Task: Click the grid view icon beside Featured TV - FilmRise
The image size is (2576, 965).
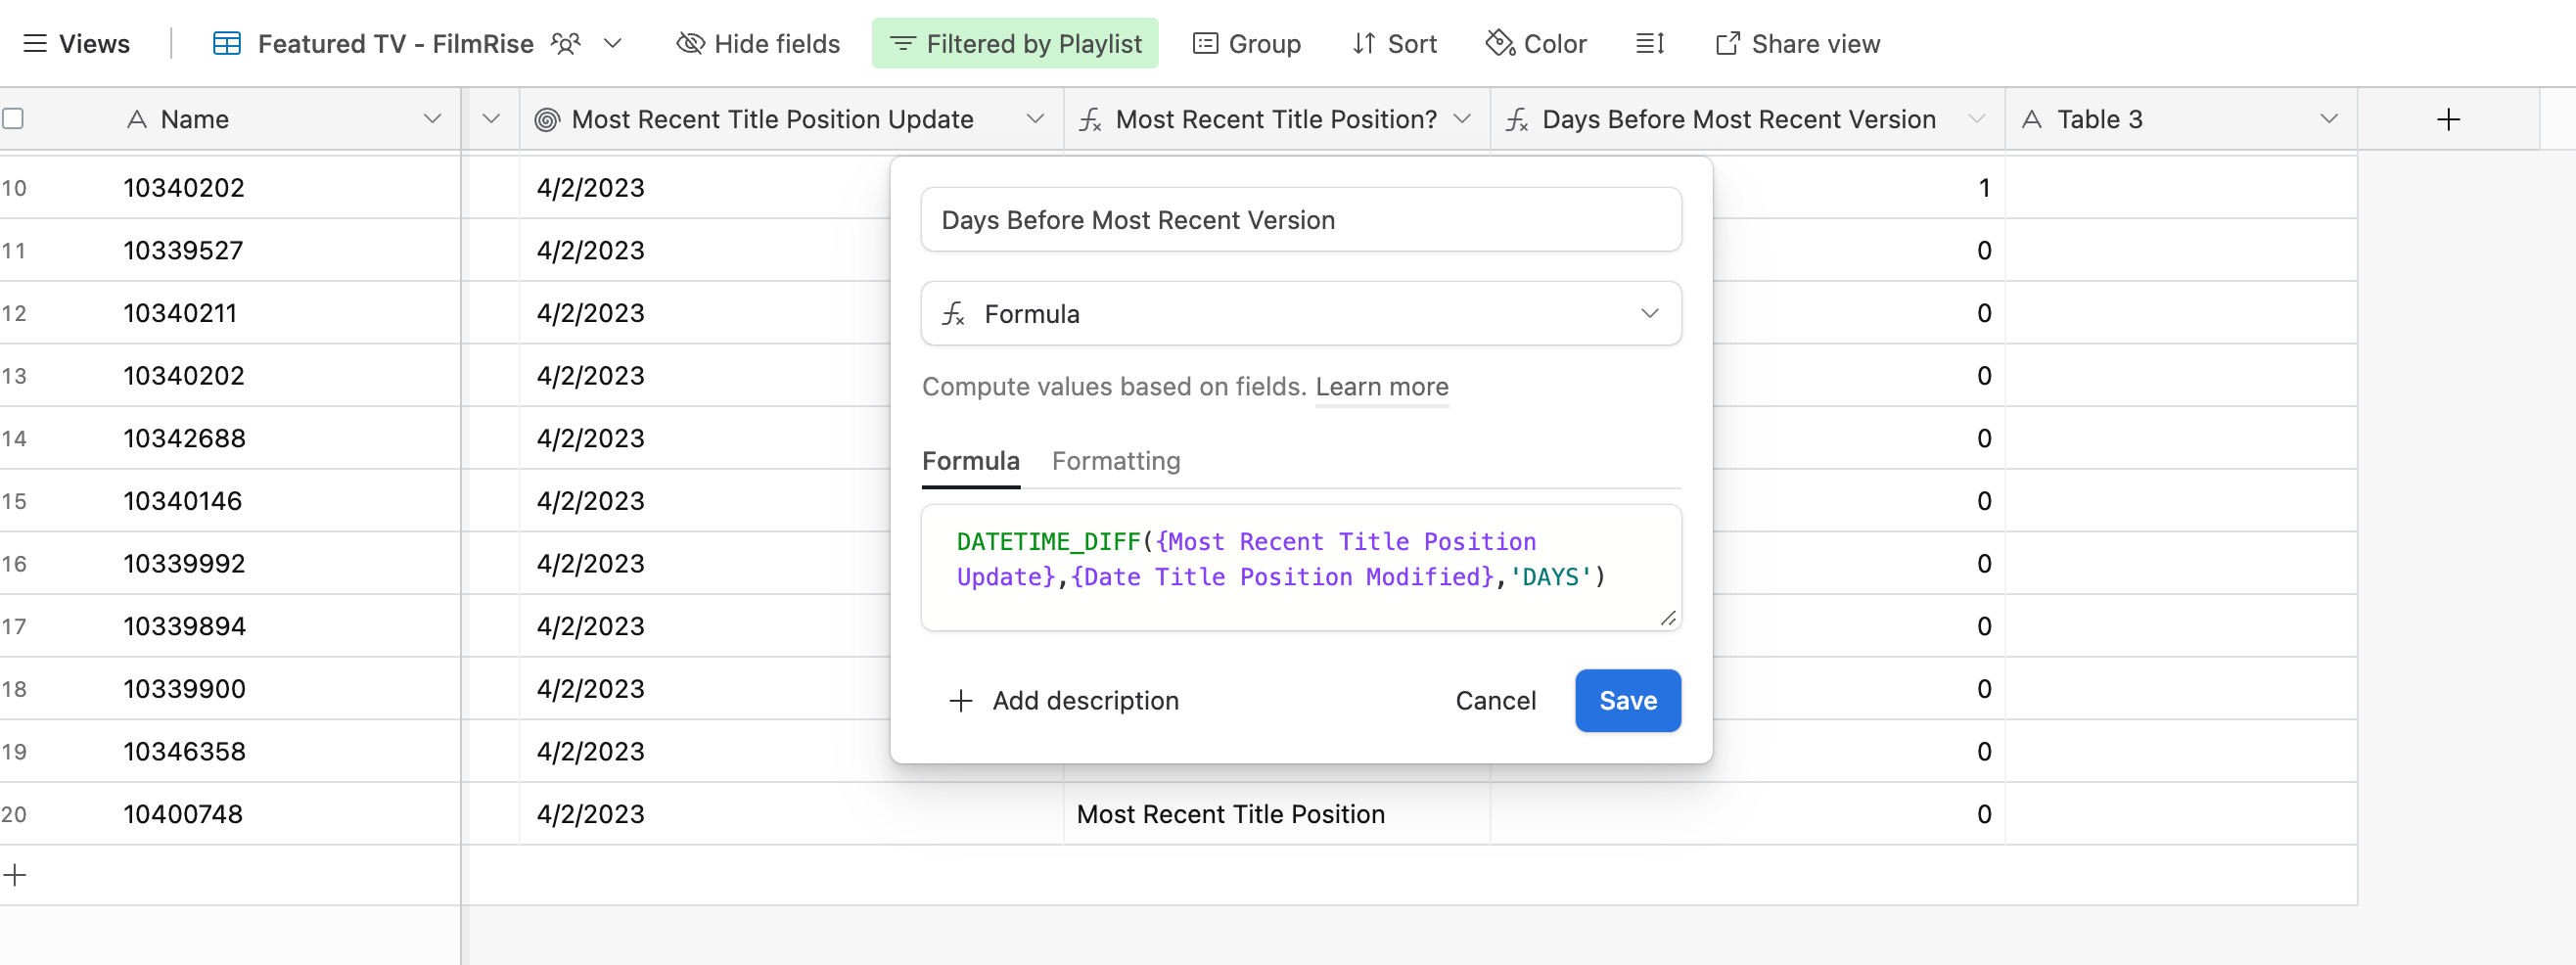Action: pos(227,43)
